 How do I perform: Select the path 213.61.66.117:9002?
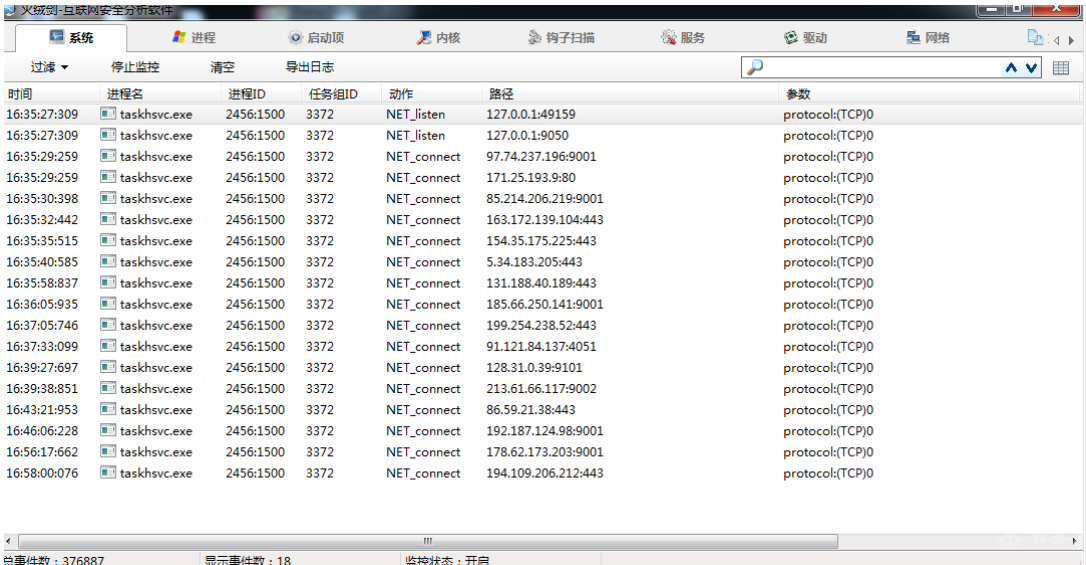[541, 389]
